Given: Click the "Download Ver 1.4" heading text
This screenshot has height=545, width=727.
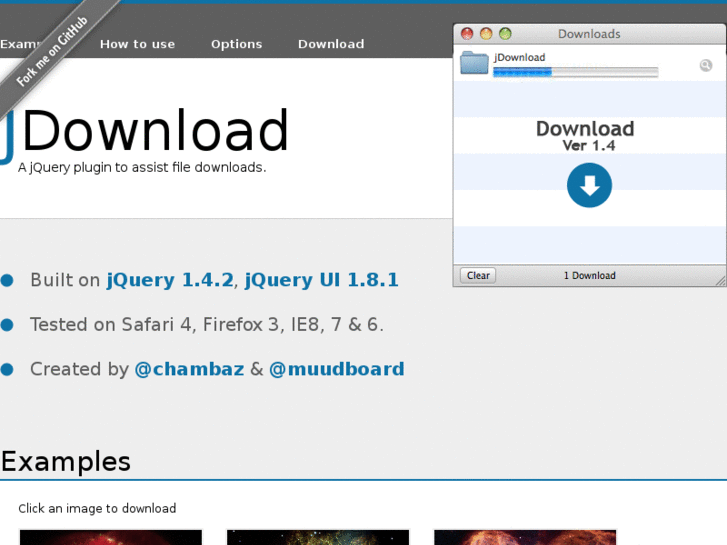Looking at the screenshot, I should [585, 136].
